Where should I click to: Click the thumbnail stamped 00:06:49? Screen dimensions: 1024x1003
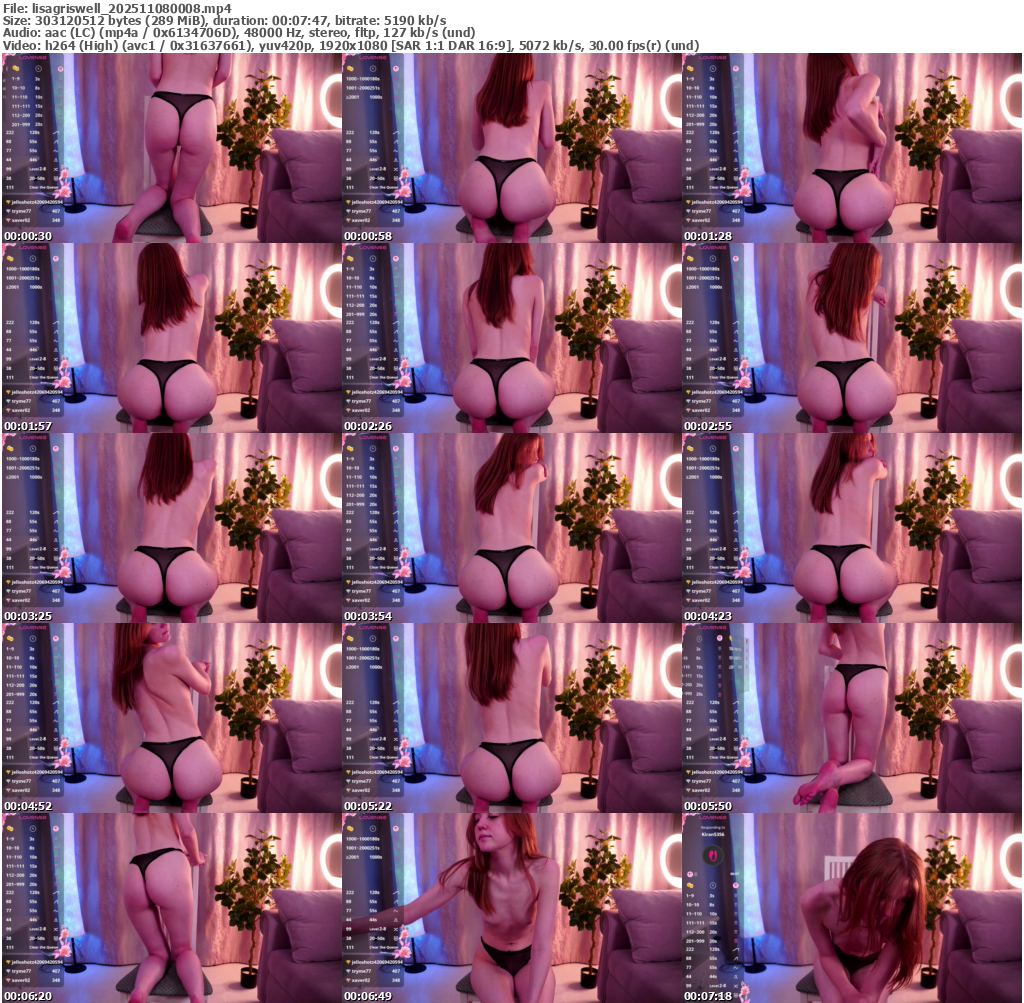(512, 908)
